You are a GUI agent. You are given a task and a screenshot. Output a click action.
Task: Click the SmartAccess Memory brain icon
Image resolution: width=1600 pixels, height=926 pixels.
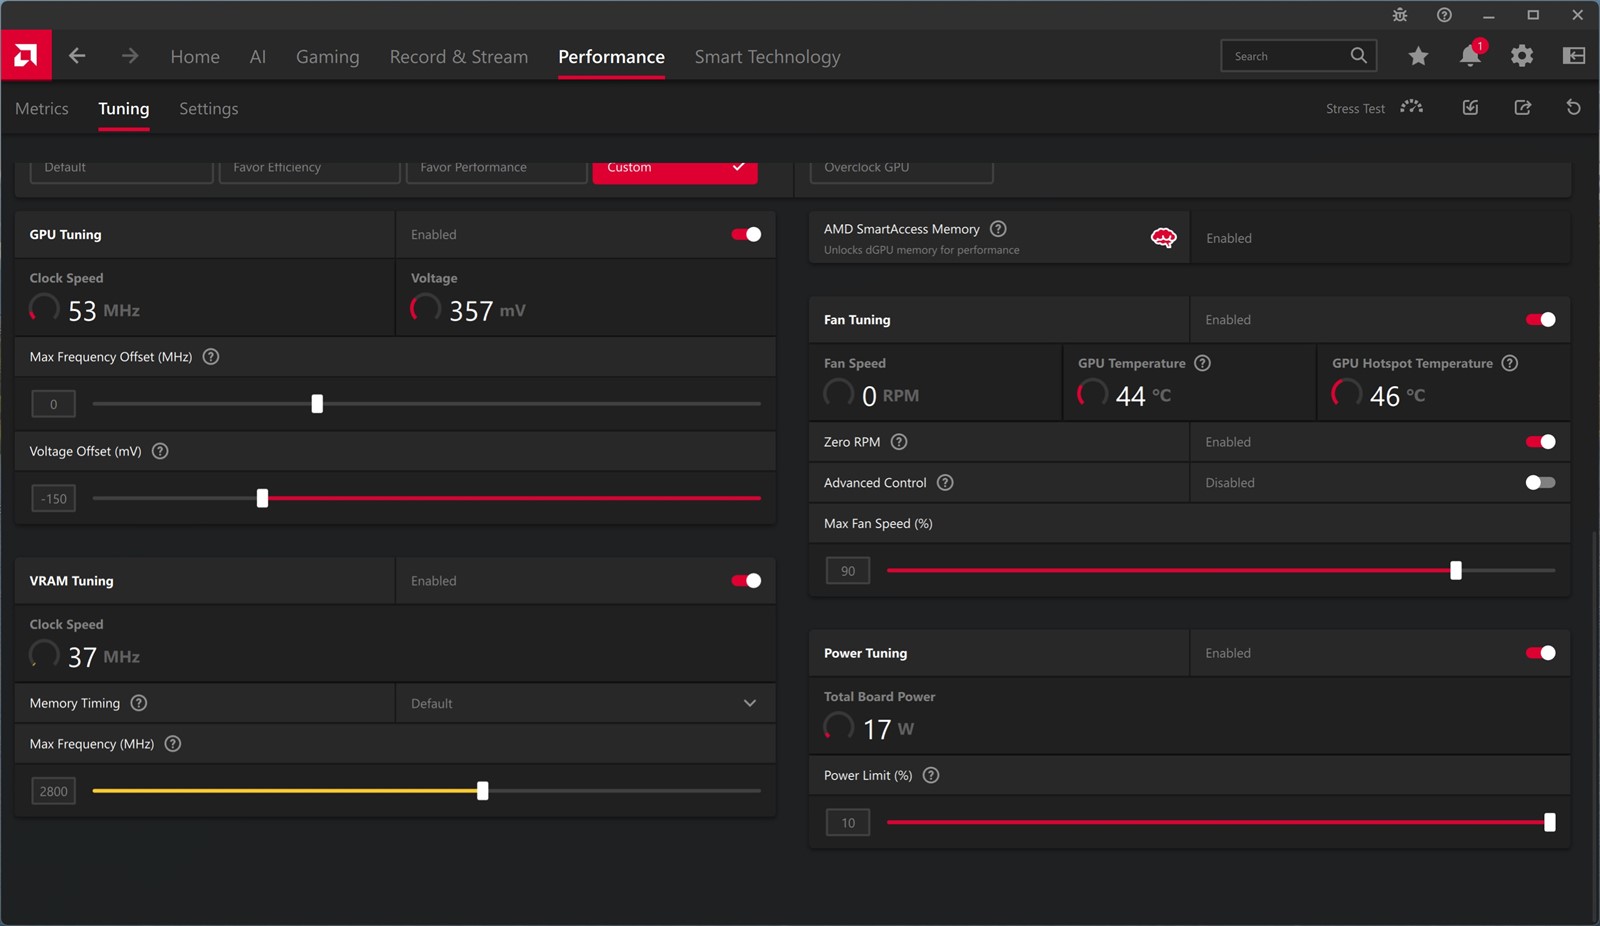(1163, 238)
